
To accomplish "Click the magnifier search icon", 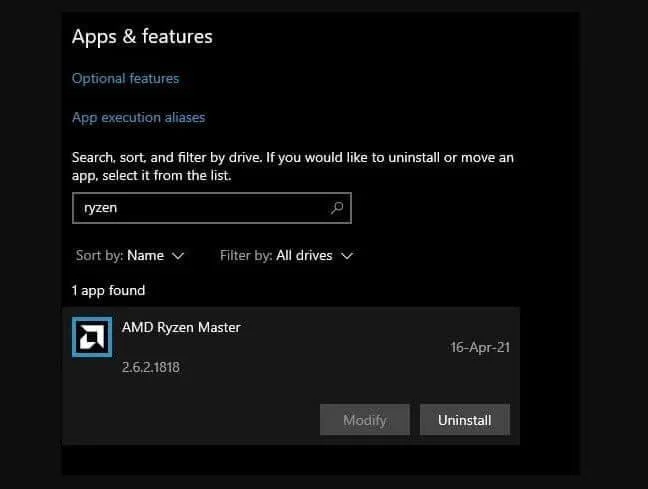I will click(x=337, y=208).
